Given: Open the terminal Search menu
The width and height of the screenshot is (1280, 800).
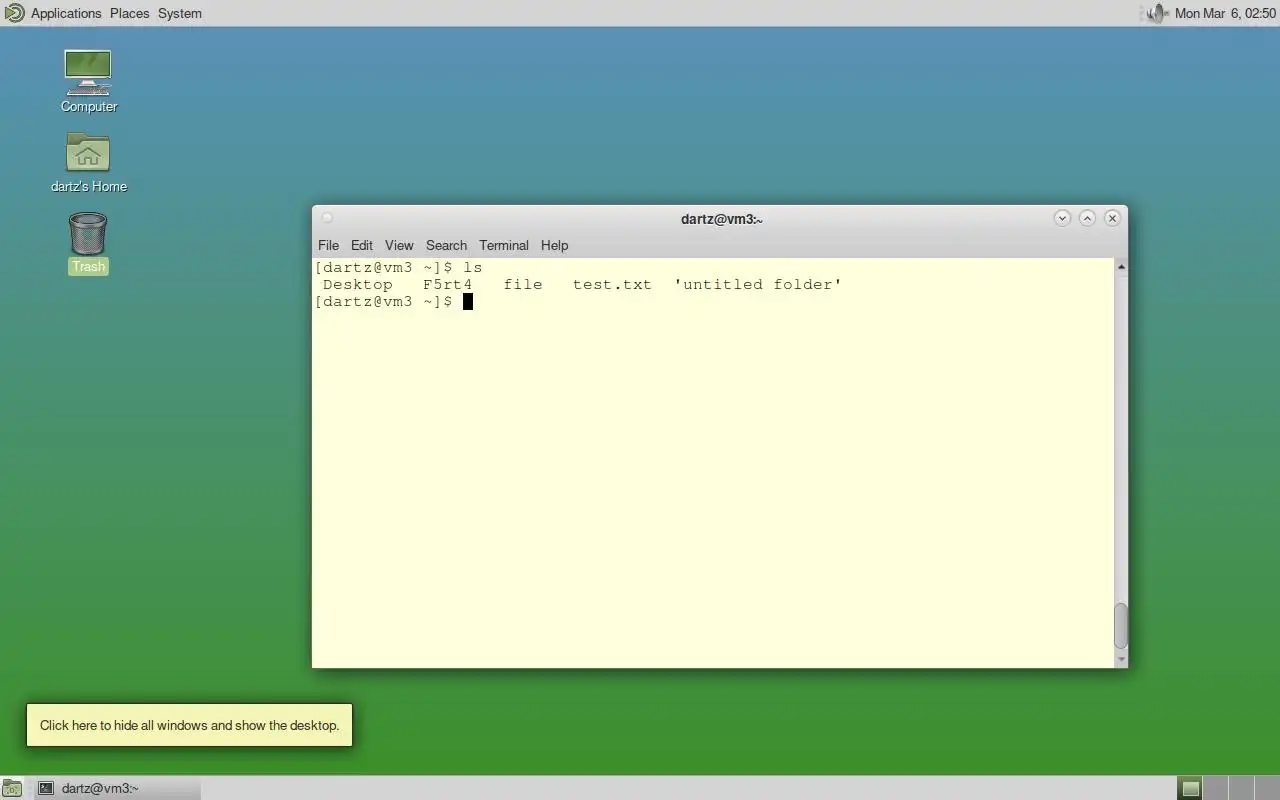Looking at the screenshot, I should pyautogui.click(x=446, y=245).
